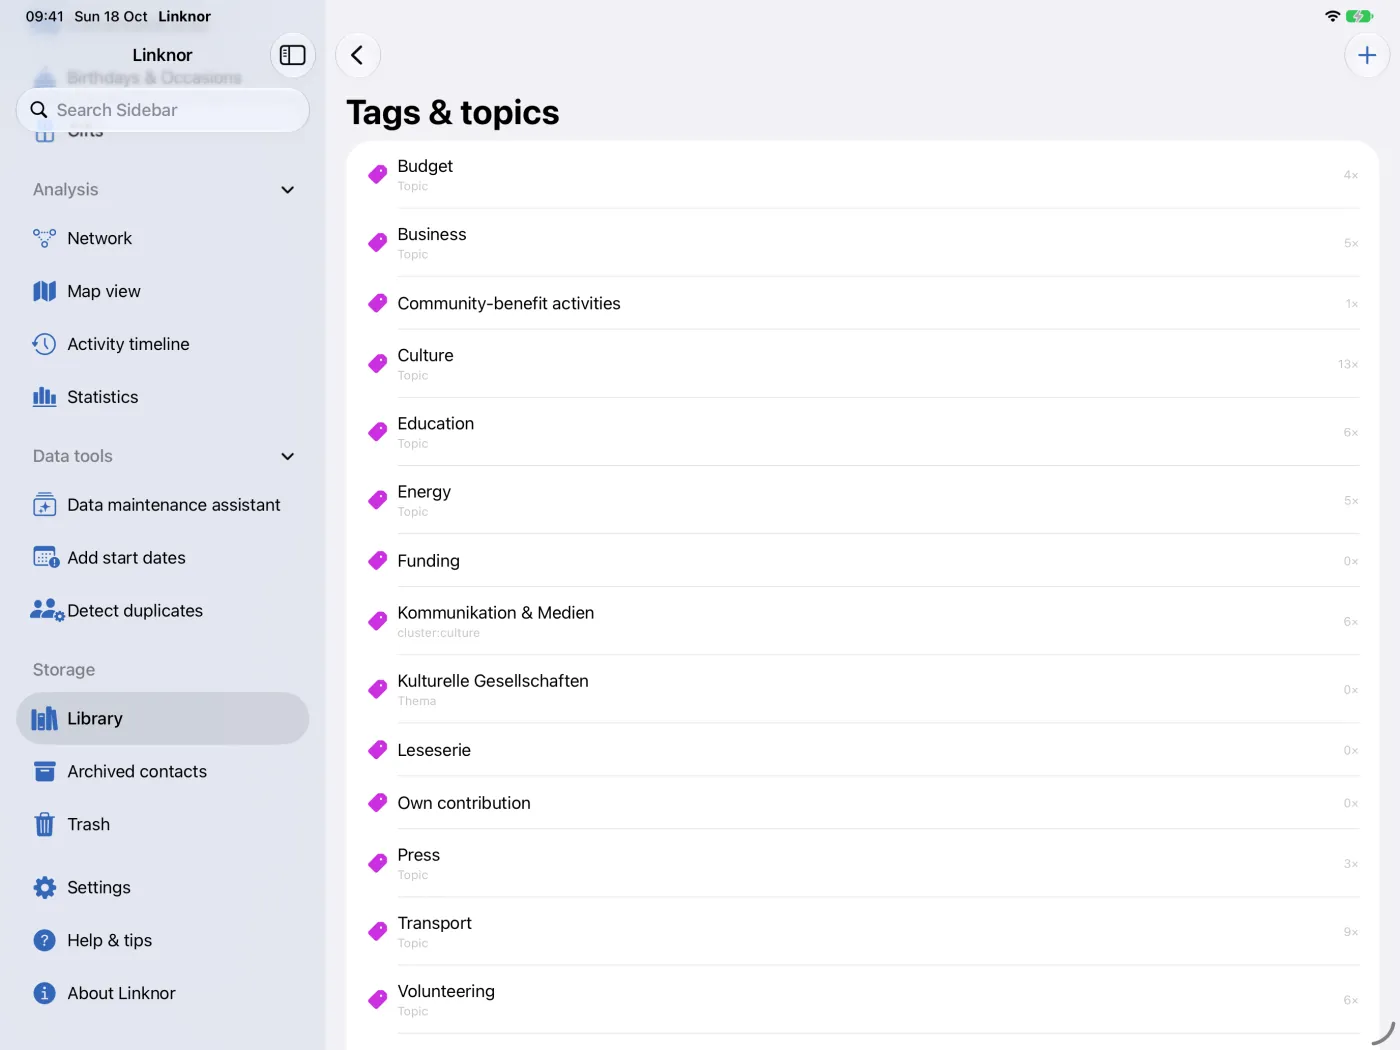Click the Settings gear icon
Screen dimensions: 1400x1050
pyautogui.click(x=44, y=887)
